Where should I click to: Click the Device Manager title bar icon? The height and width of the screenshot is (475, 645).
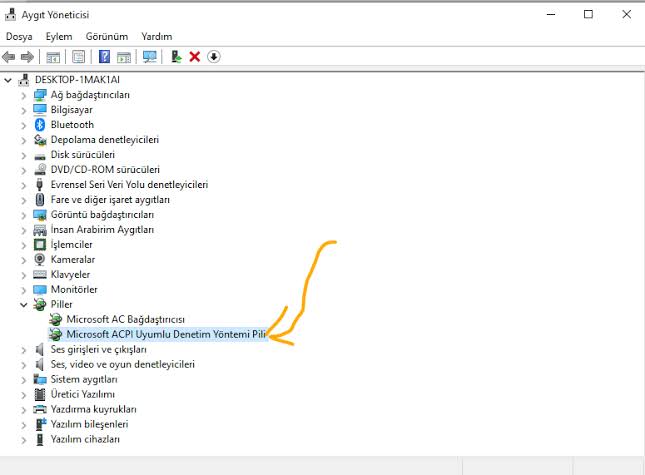click(x=10, y=14)
